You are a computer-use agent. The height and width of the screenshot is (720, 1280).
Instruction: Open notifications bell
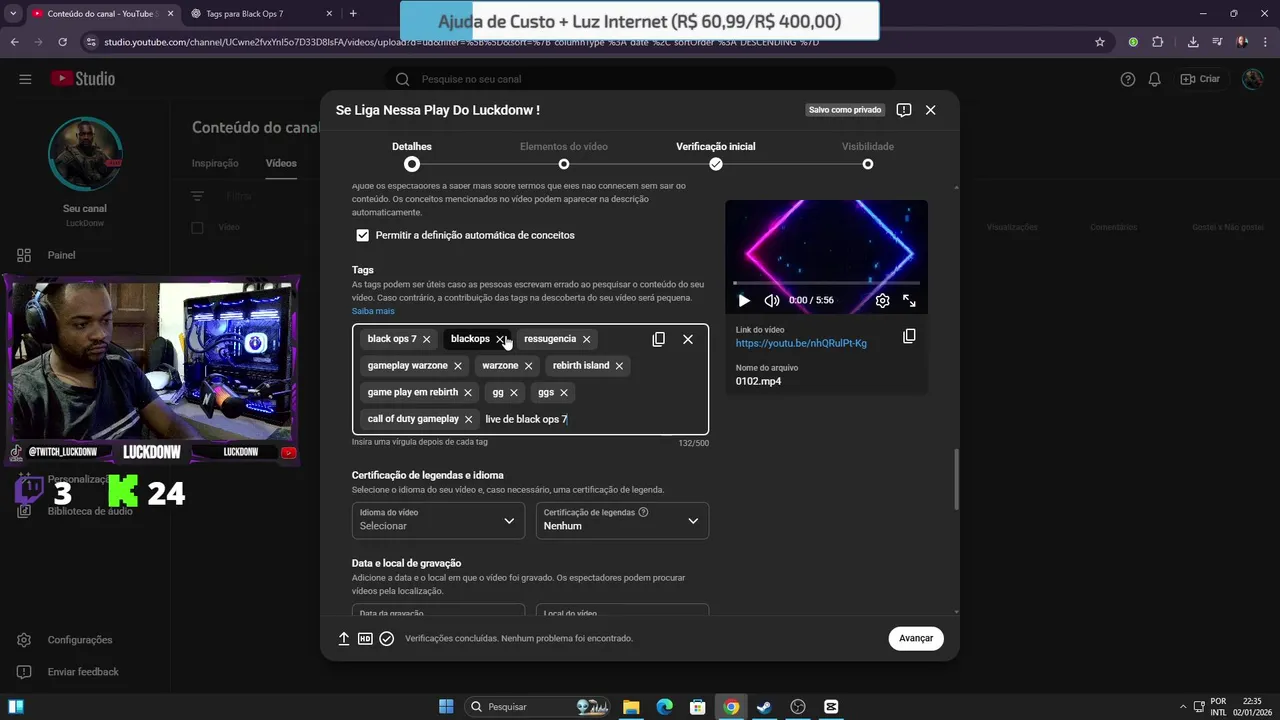(1155, 79)
